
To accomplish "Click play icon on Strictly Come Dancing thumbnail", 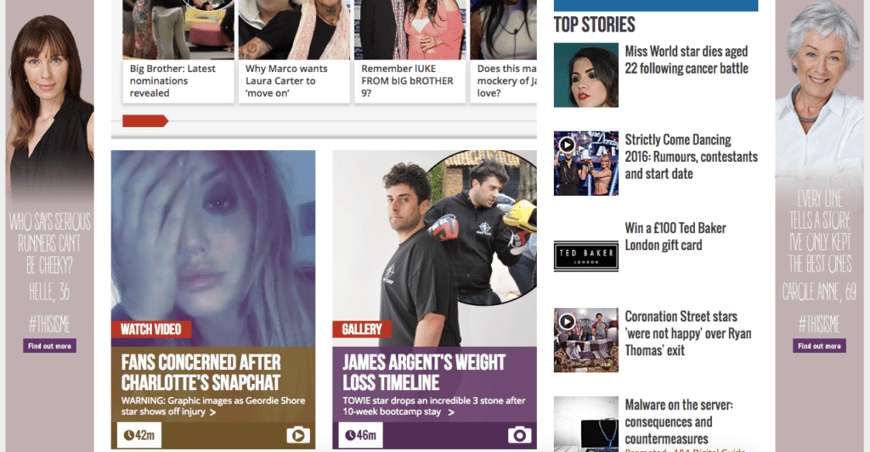I will point(566,145).
